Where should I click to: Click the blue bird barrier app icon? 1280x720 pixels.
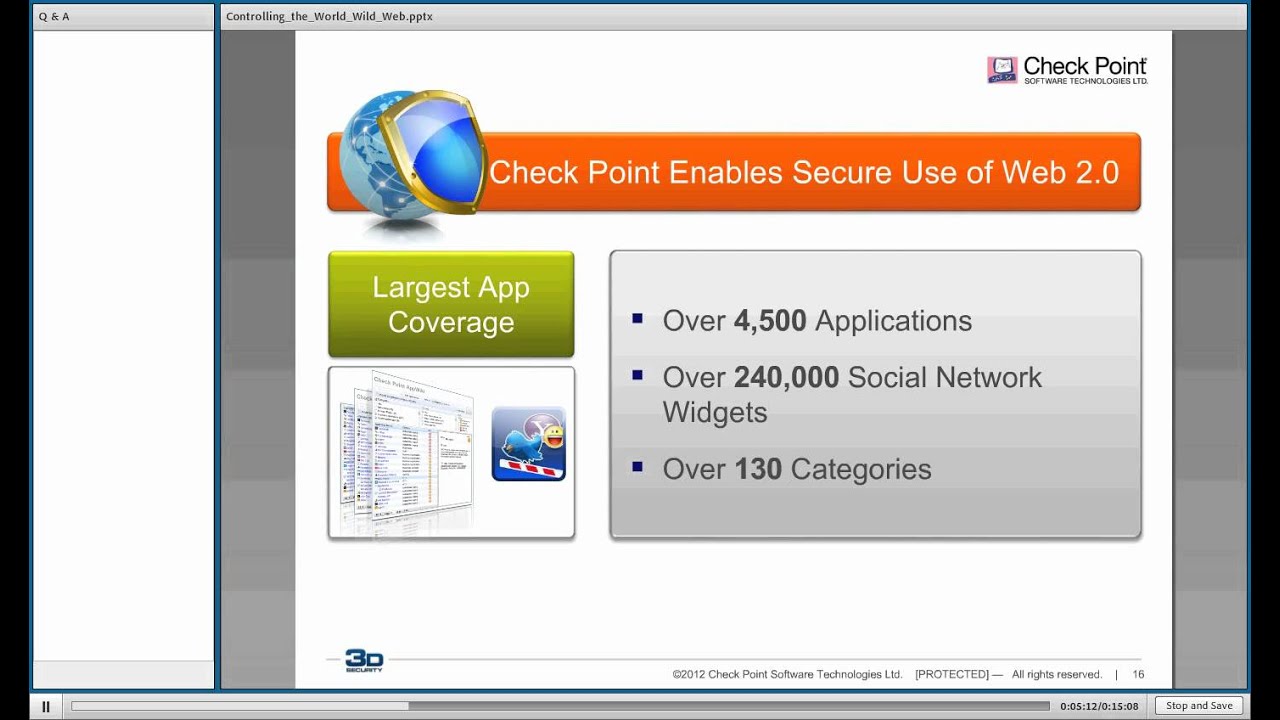[x=529, y=443]
